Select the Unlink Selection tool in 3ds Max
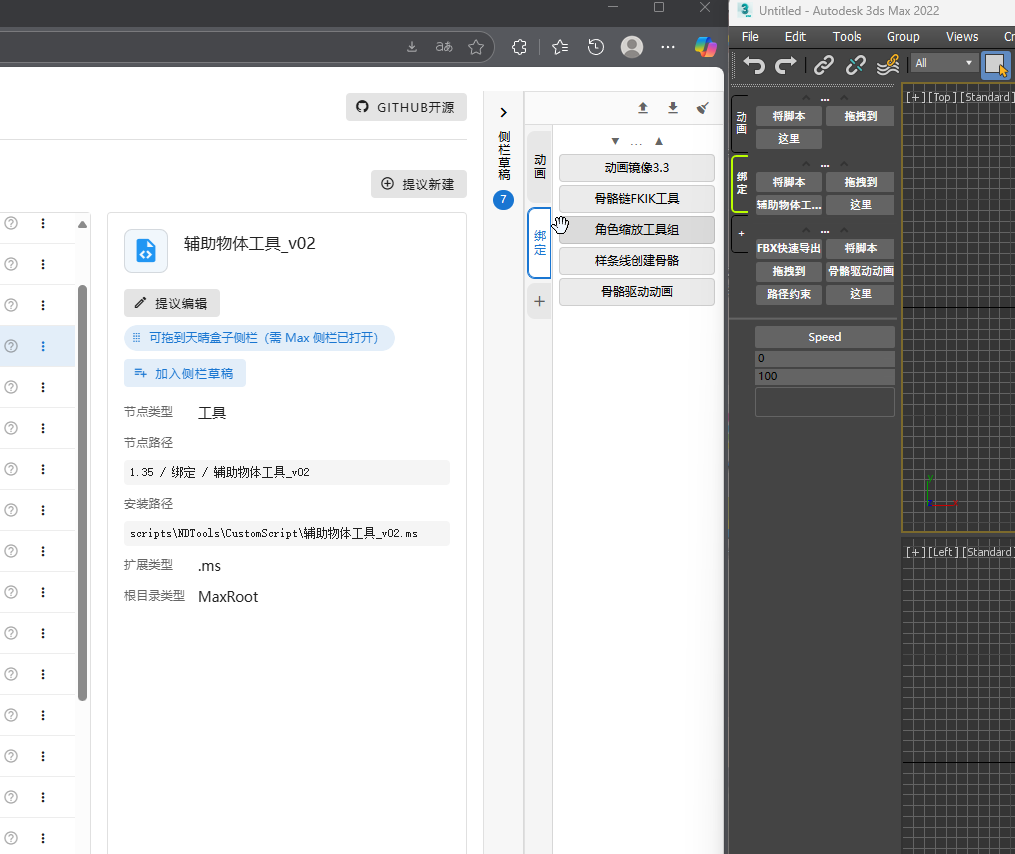Viewport: 1015px width, 854px height. tap(856, 65)
